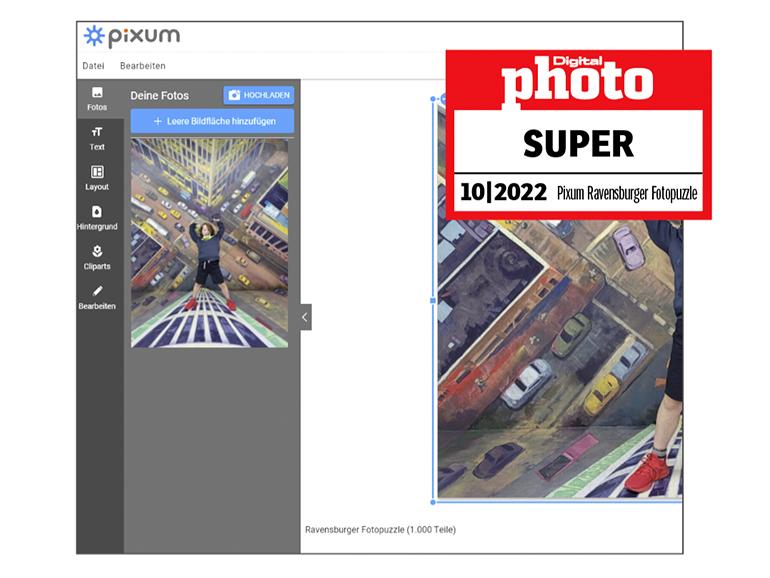Click Leere Bildfläche hinzufügen button
This screenshot has width=770, height=578.
click(x=212, y=121)
